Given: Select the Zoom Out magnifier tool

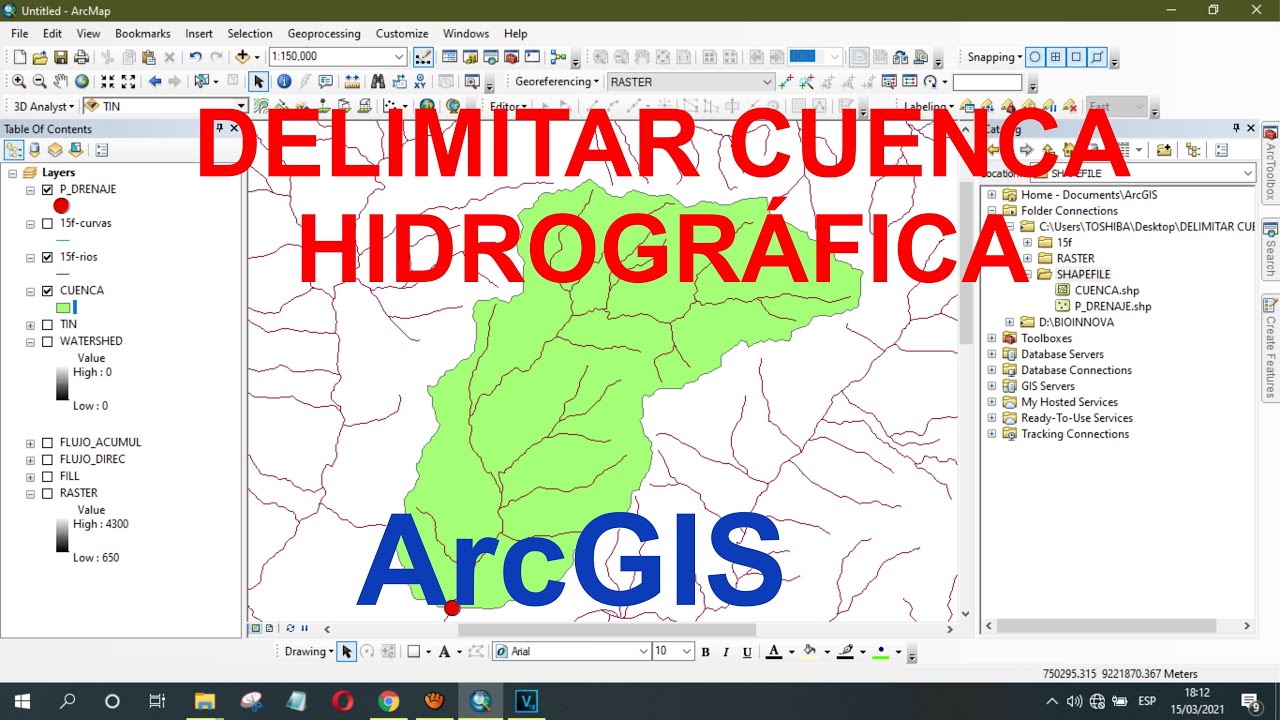Looking at the screenshot, I should pos(40,82).
